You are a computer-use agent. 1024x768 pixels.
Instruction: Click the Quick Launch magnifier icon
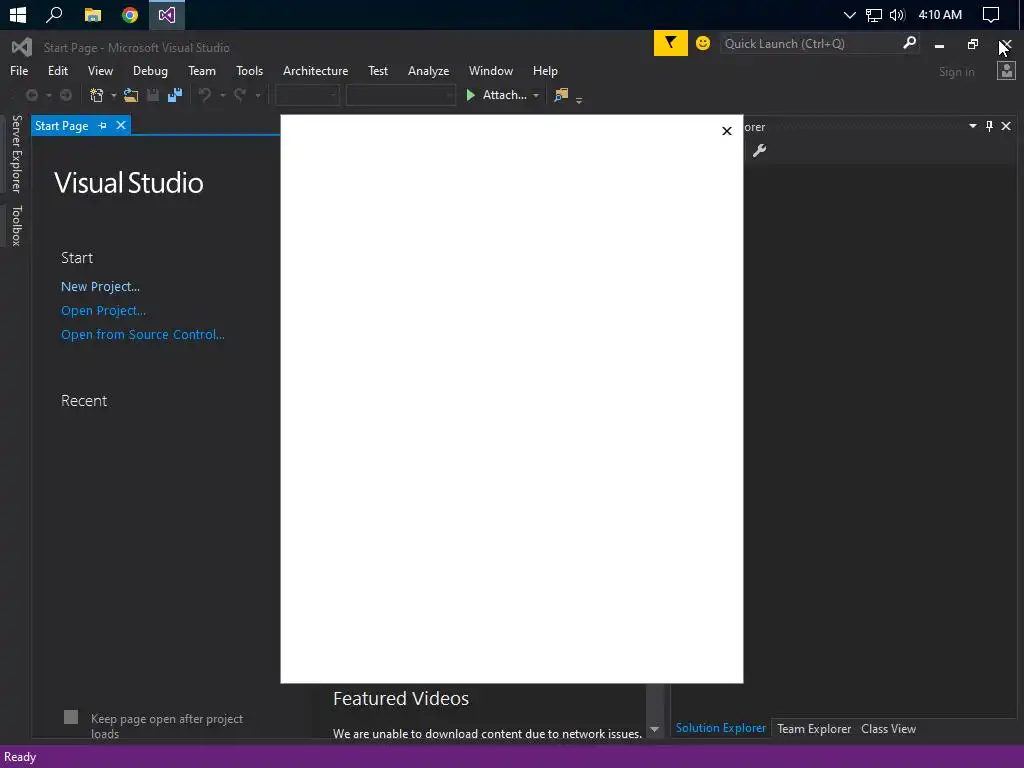(909, 43)
